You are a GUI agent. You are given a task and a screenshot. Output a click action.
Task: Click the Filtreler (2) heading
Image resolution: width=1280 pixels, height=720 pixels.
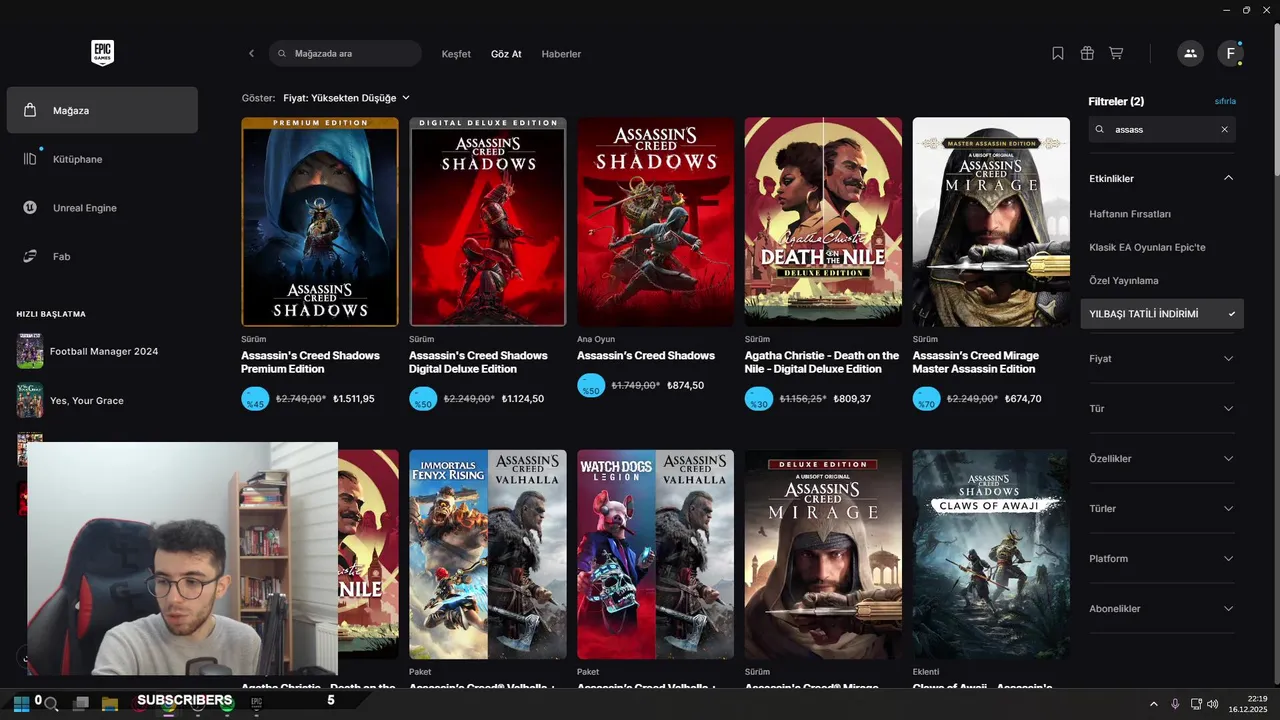pyautogui.click(x=1116, y=101)
